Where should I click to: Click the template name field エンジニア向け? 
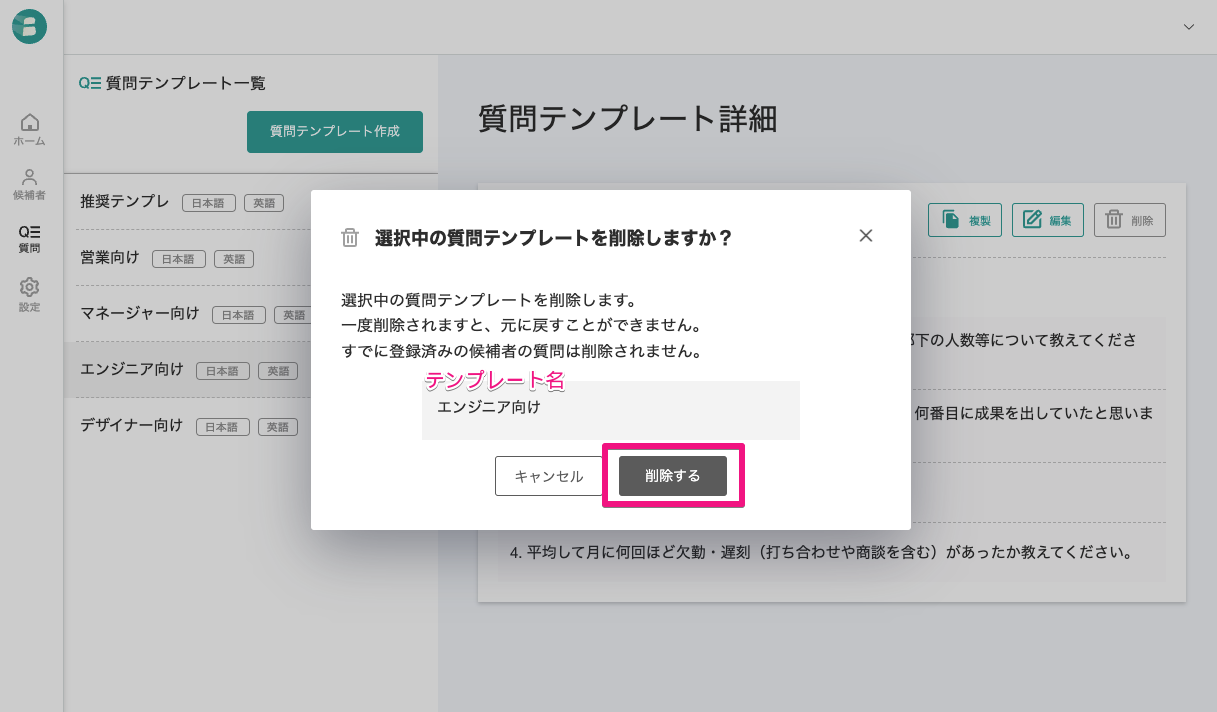[611, 410]
